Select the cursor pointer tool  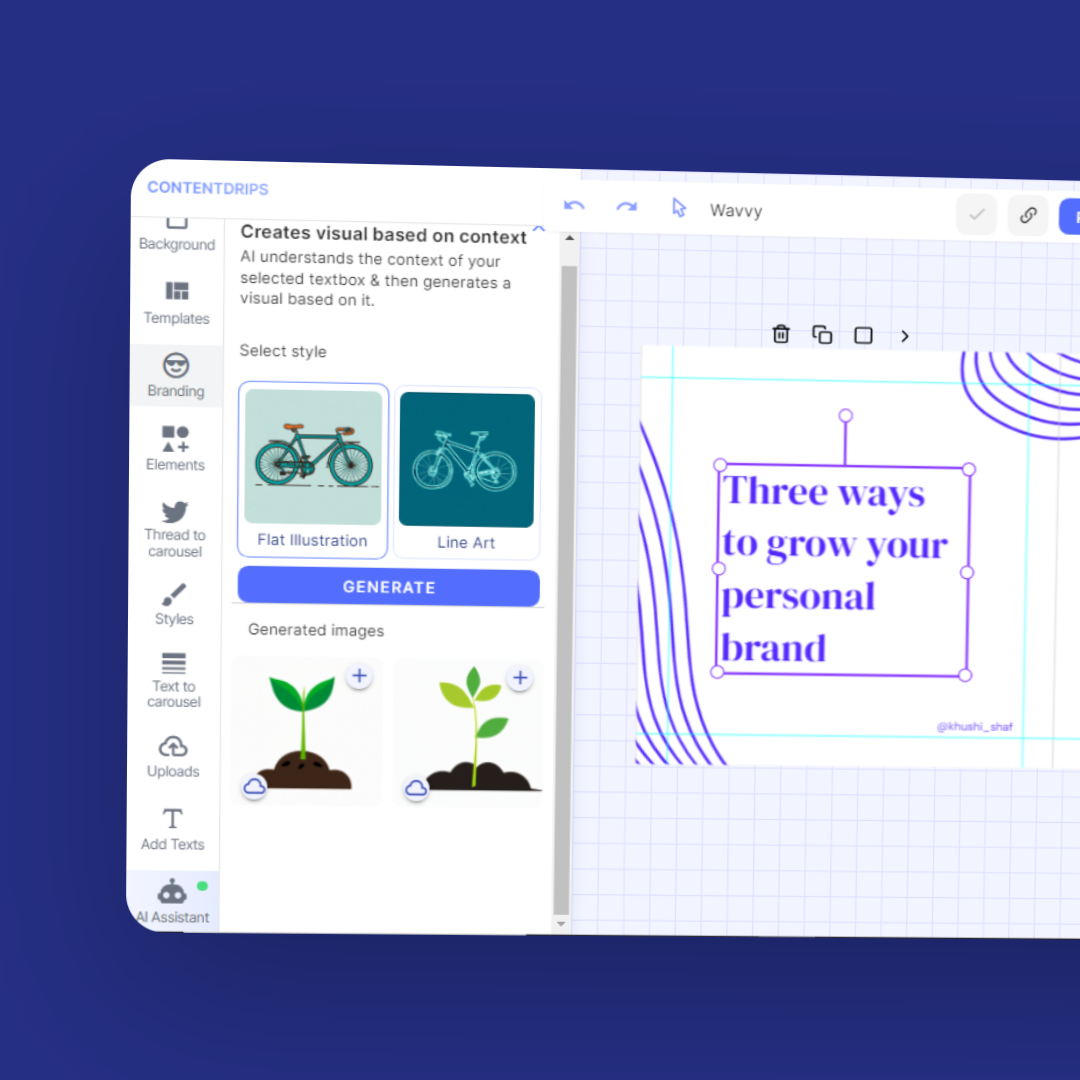click(x=679, y=208)
